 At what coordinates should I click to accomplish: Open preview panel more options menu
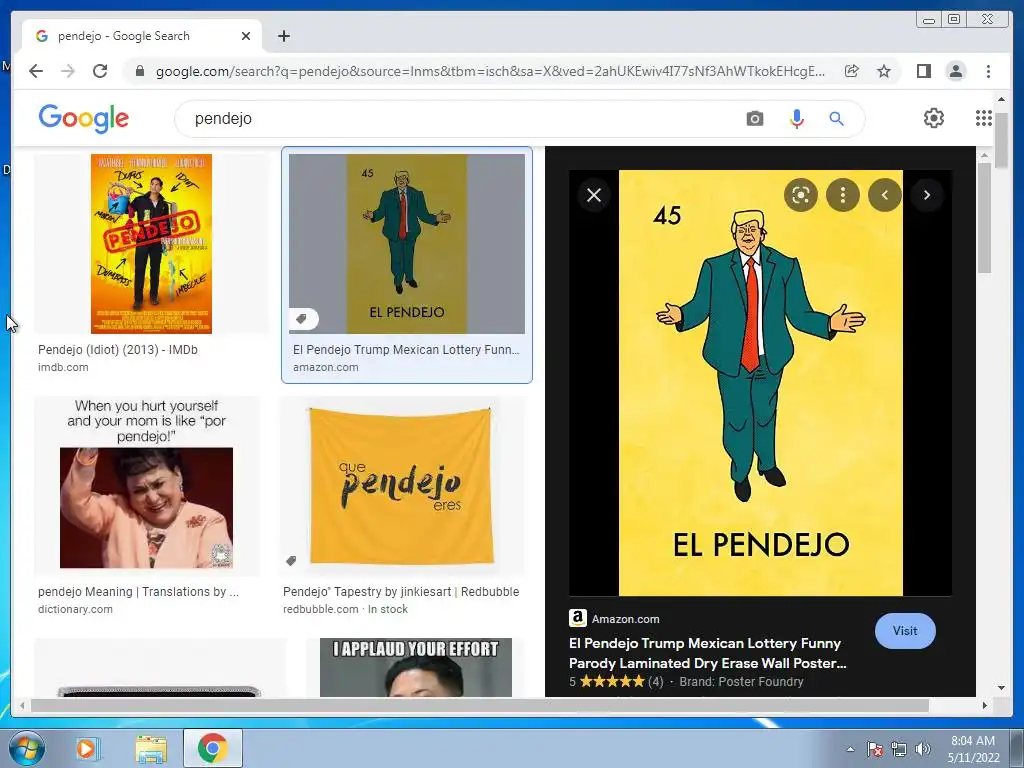pyautogui.click(x=842, y=195)
